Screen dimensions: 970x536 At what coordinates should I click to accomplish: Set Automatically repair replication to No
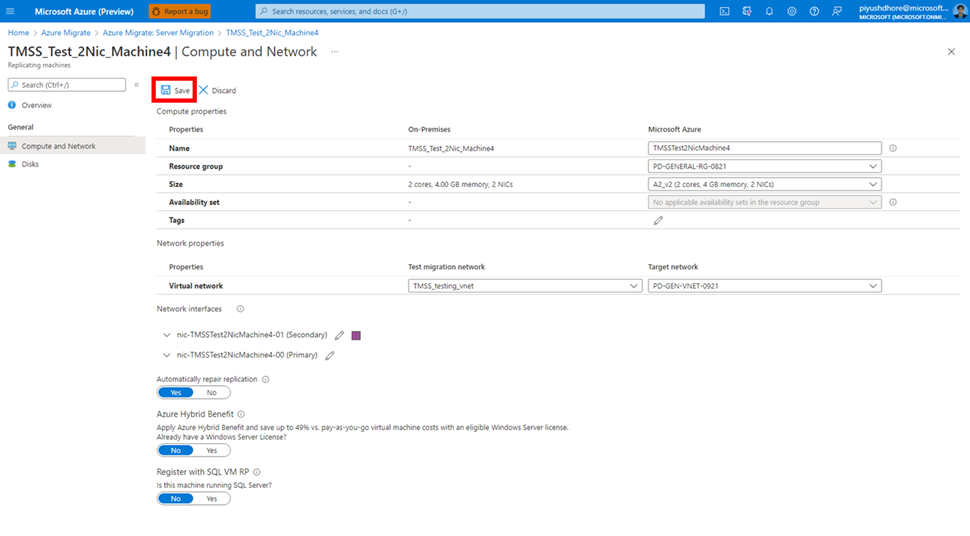click(212, 392)
